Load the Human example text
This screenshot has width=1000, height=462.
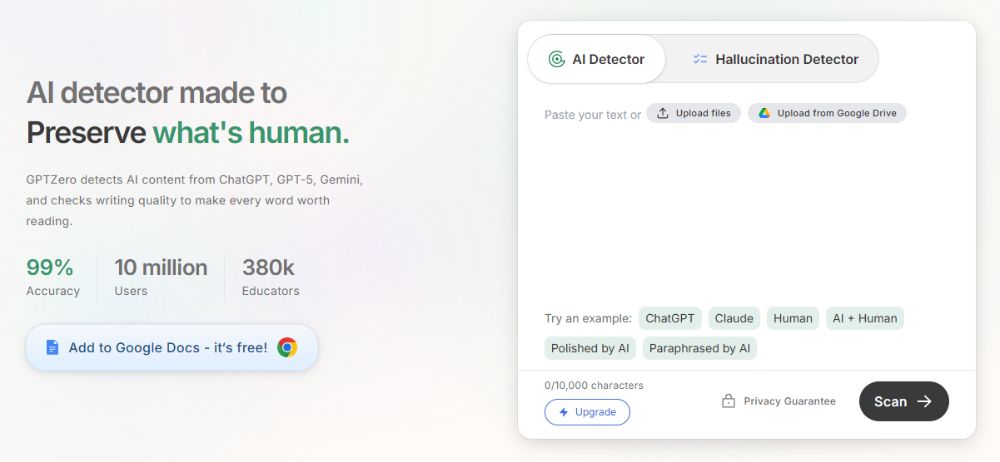coord(793,318)
